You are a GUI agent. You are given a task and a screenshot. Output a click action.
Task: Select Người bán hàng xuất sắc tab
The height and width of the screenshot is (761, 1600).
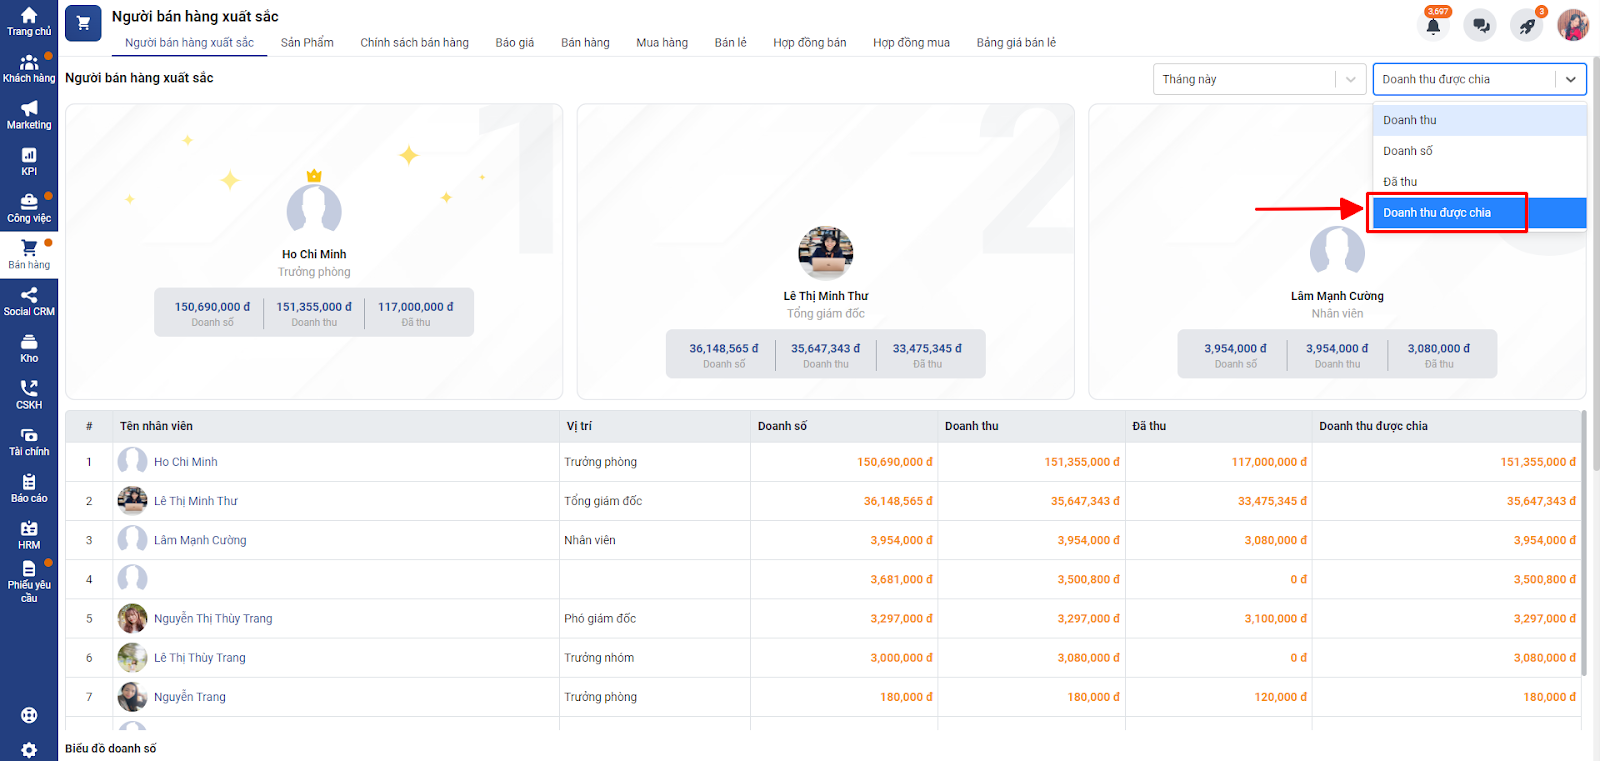tap(189, 43)
